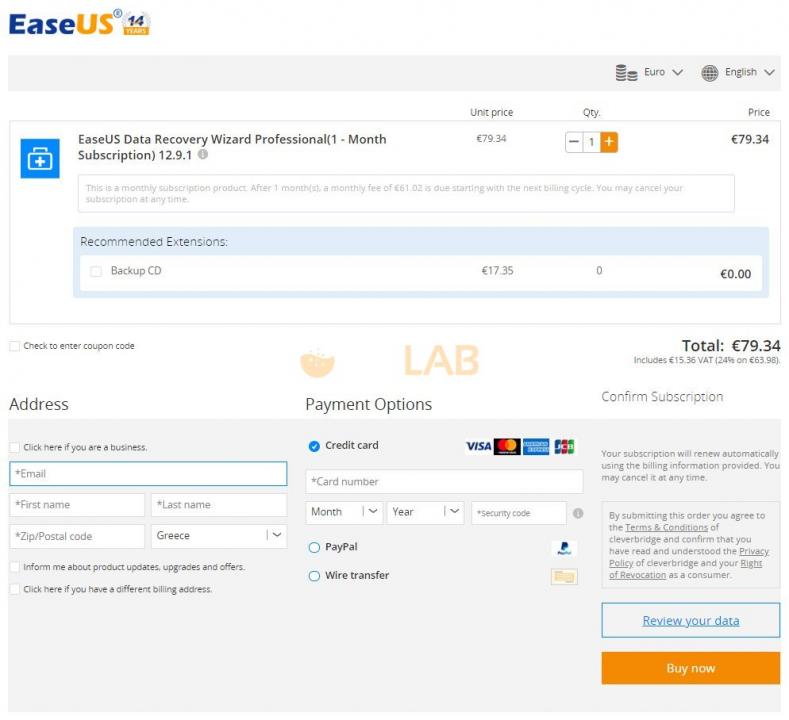
Task: Click the 'Includes €15.36 VAT' note
Action: click(x=707, y=360)
